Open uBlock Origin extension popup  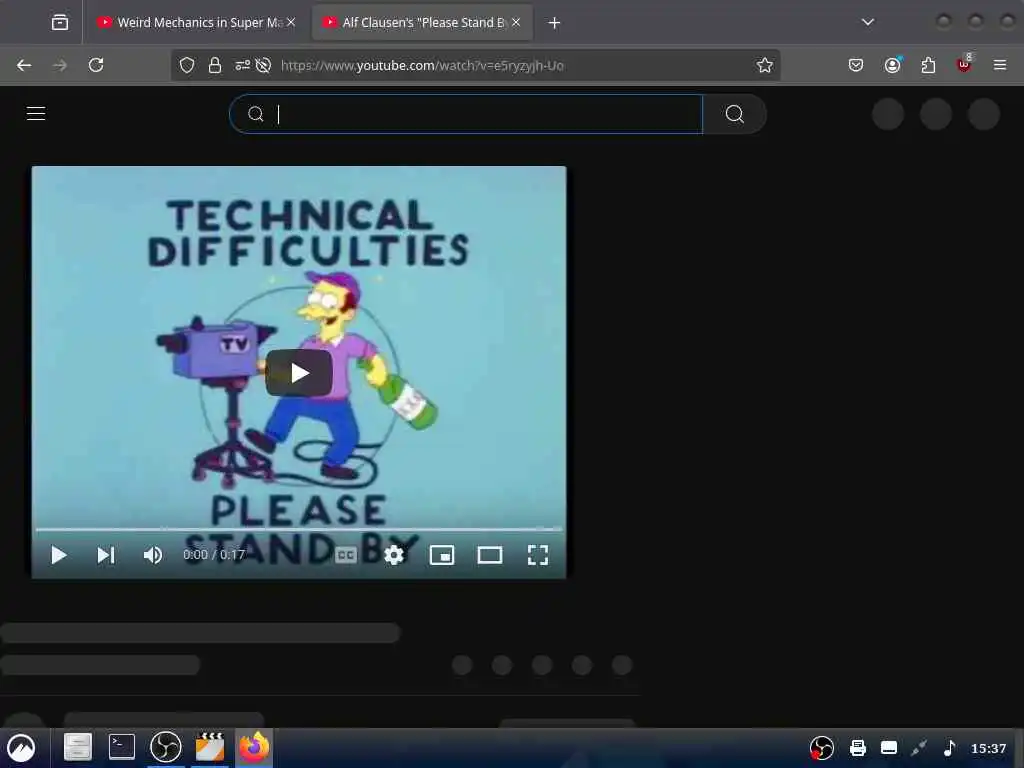(964, 65)
